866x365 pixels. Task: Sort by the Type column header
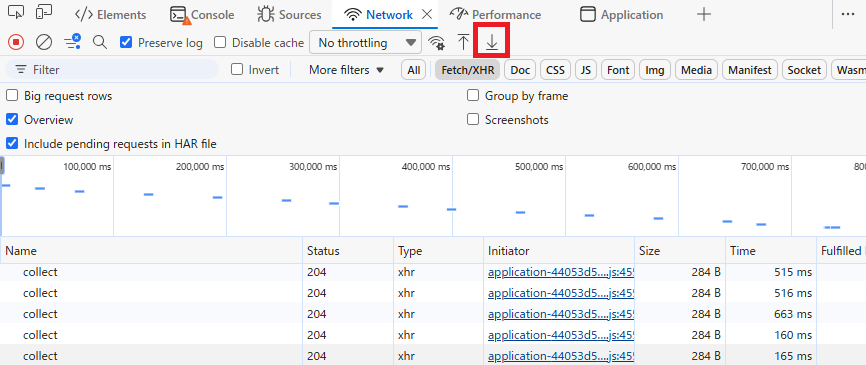point(439,251)
